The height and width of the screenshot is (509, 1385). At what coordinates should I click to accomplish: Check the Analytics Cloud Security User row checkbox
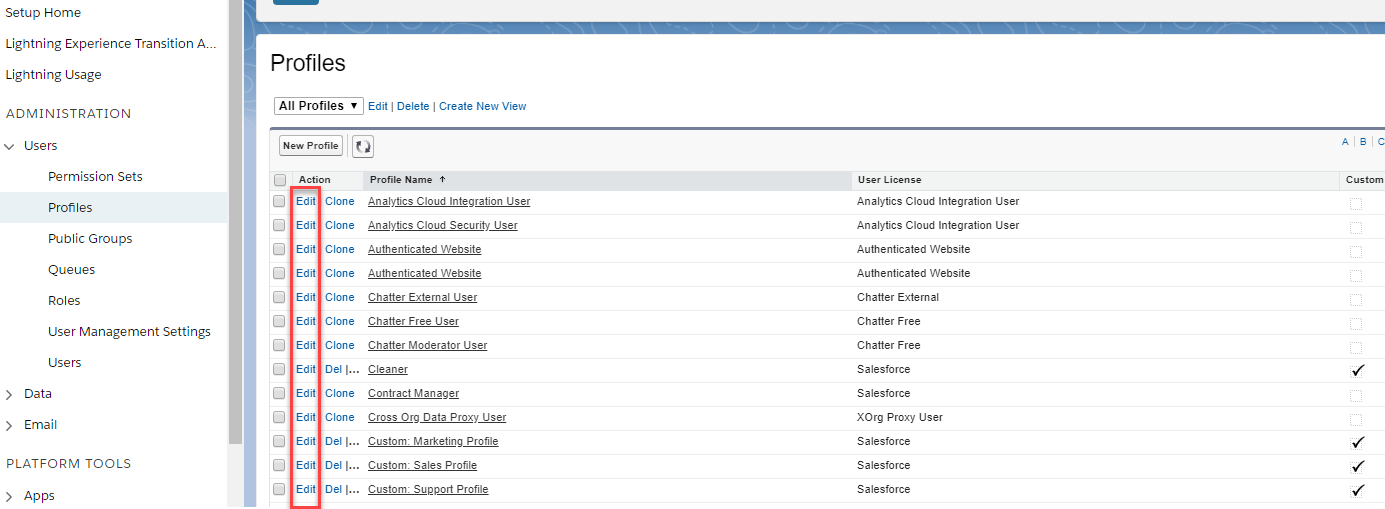[279, 225]
